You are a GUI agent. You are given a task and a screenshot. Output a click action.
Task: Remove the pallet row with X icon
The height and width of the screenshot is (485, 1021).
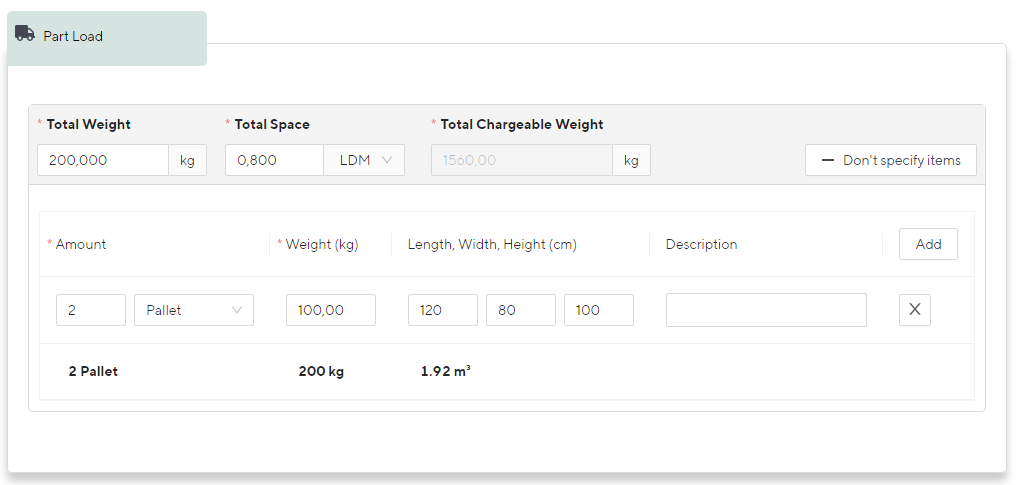tap(915, 310)
